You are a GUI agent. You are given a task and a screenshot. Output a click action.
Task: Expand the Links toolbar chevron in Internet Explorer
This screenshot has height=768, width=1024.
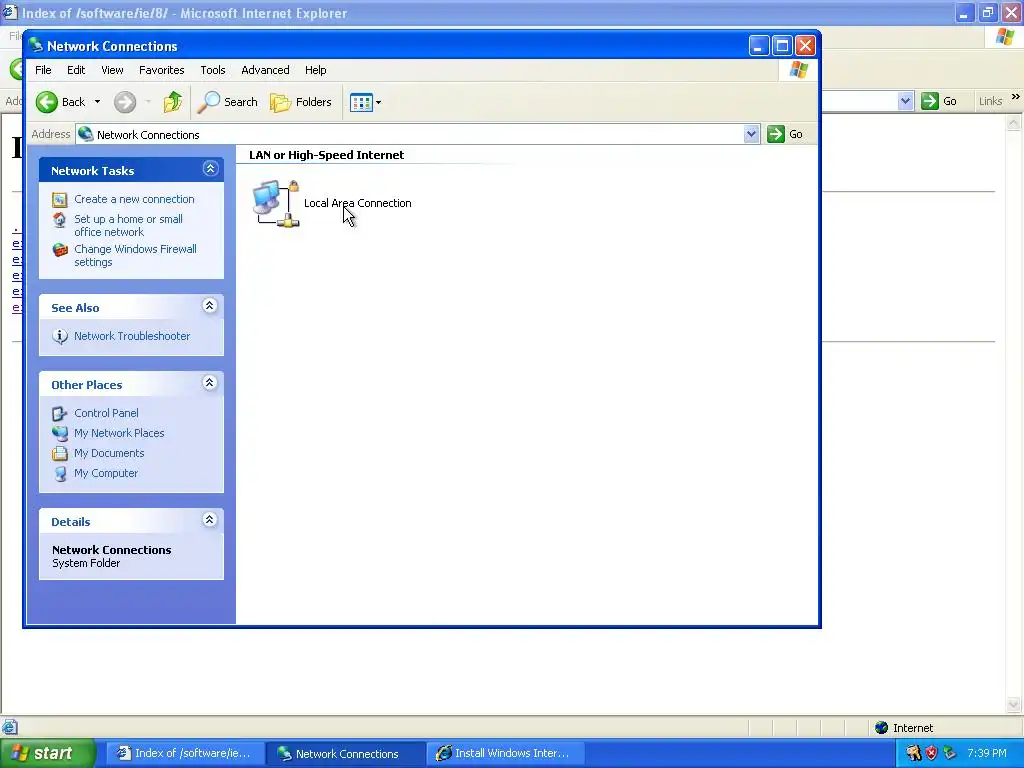coord(1016,97)
